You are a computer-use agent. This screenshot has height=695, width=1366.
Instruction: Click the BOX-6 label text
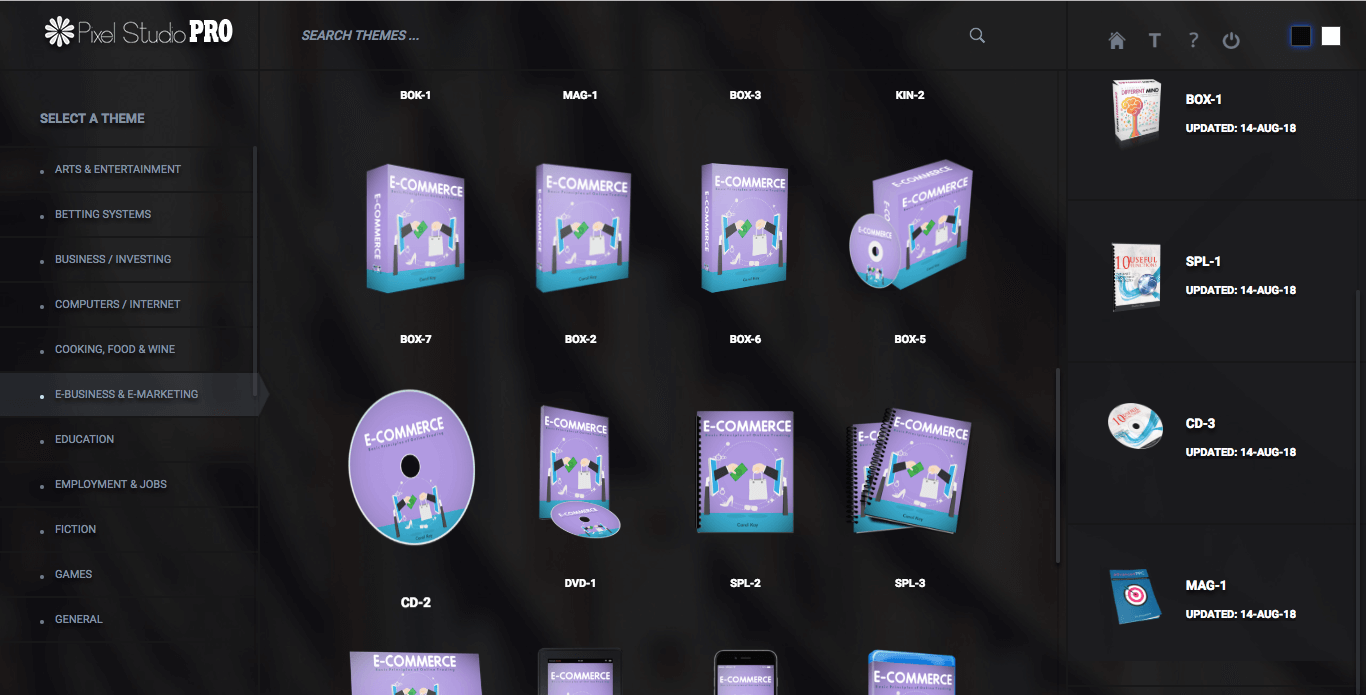pos(746,339)
